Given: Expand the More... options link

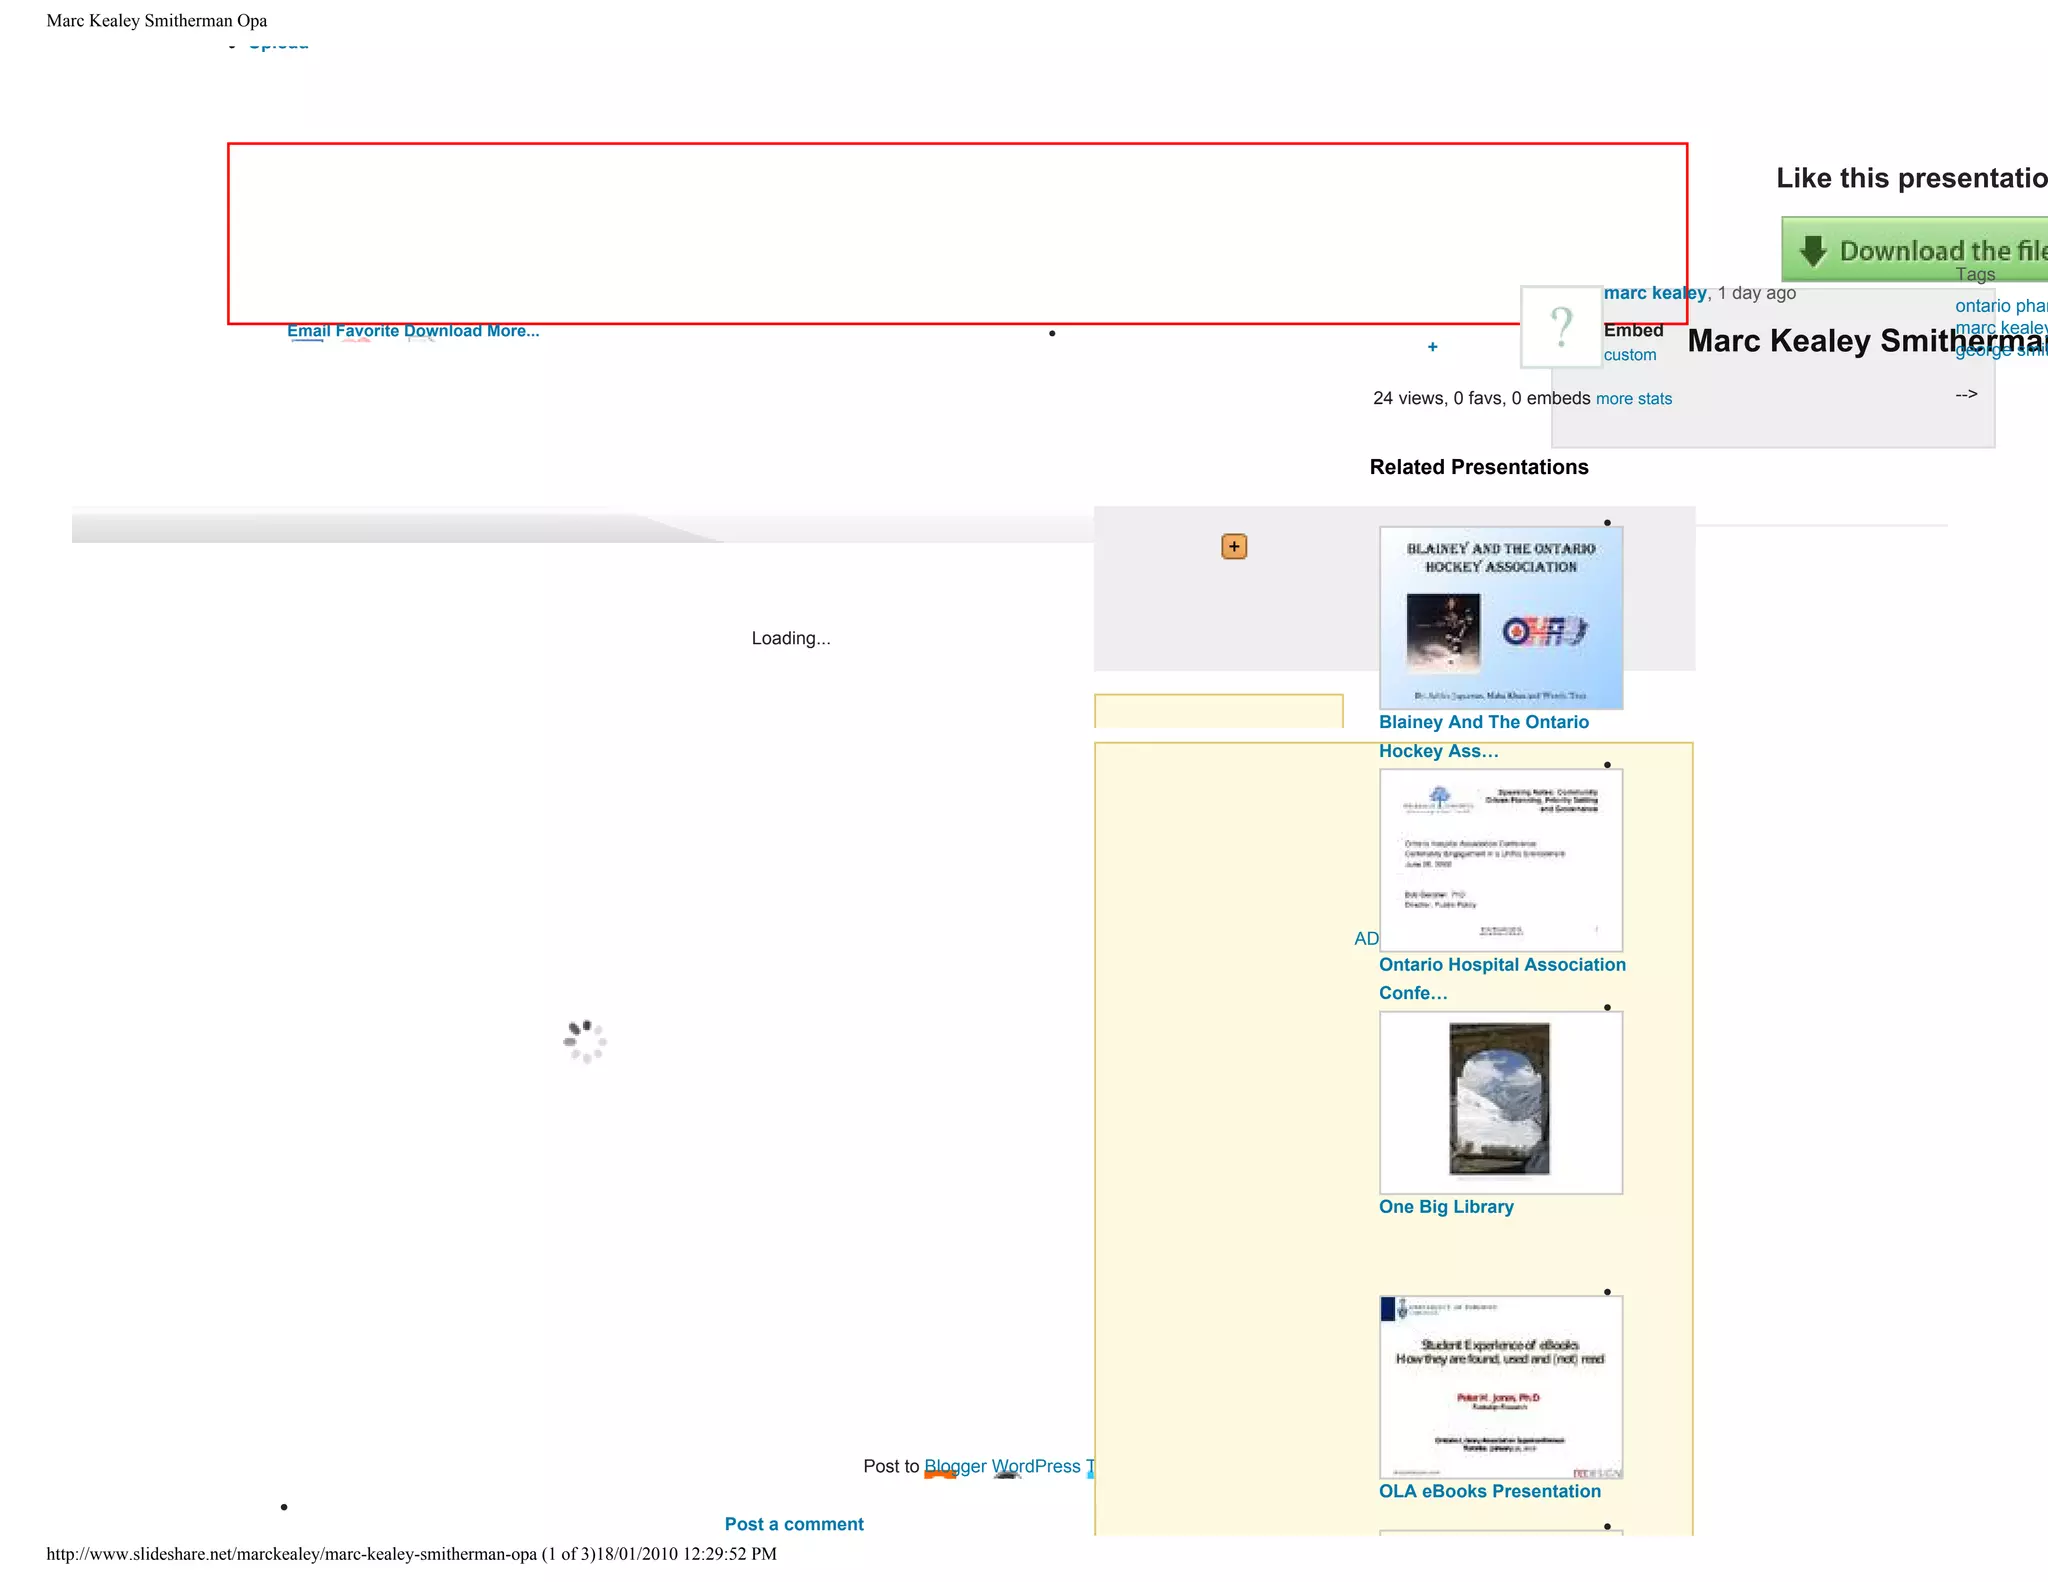Looking at the screenshot, I should coord(513,331).
